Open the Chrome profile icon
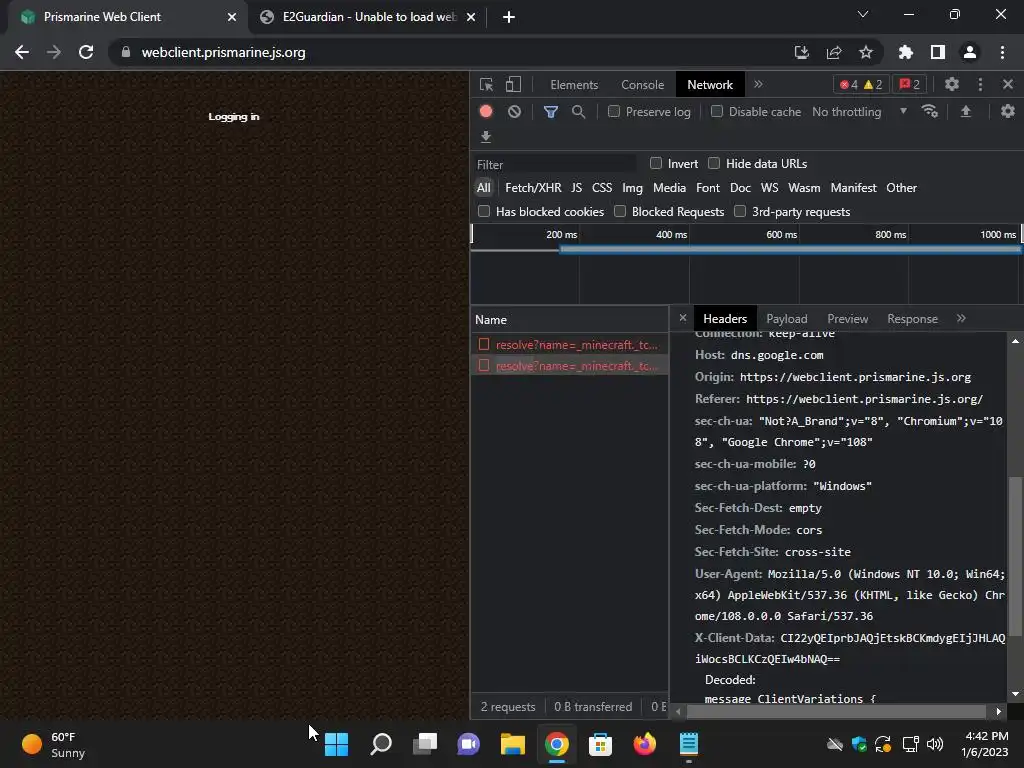 [x=970, y=52]
